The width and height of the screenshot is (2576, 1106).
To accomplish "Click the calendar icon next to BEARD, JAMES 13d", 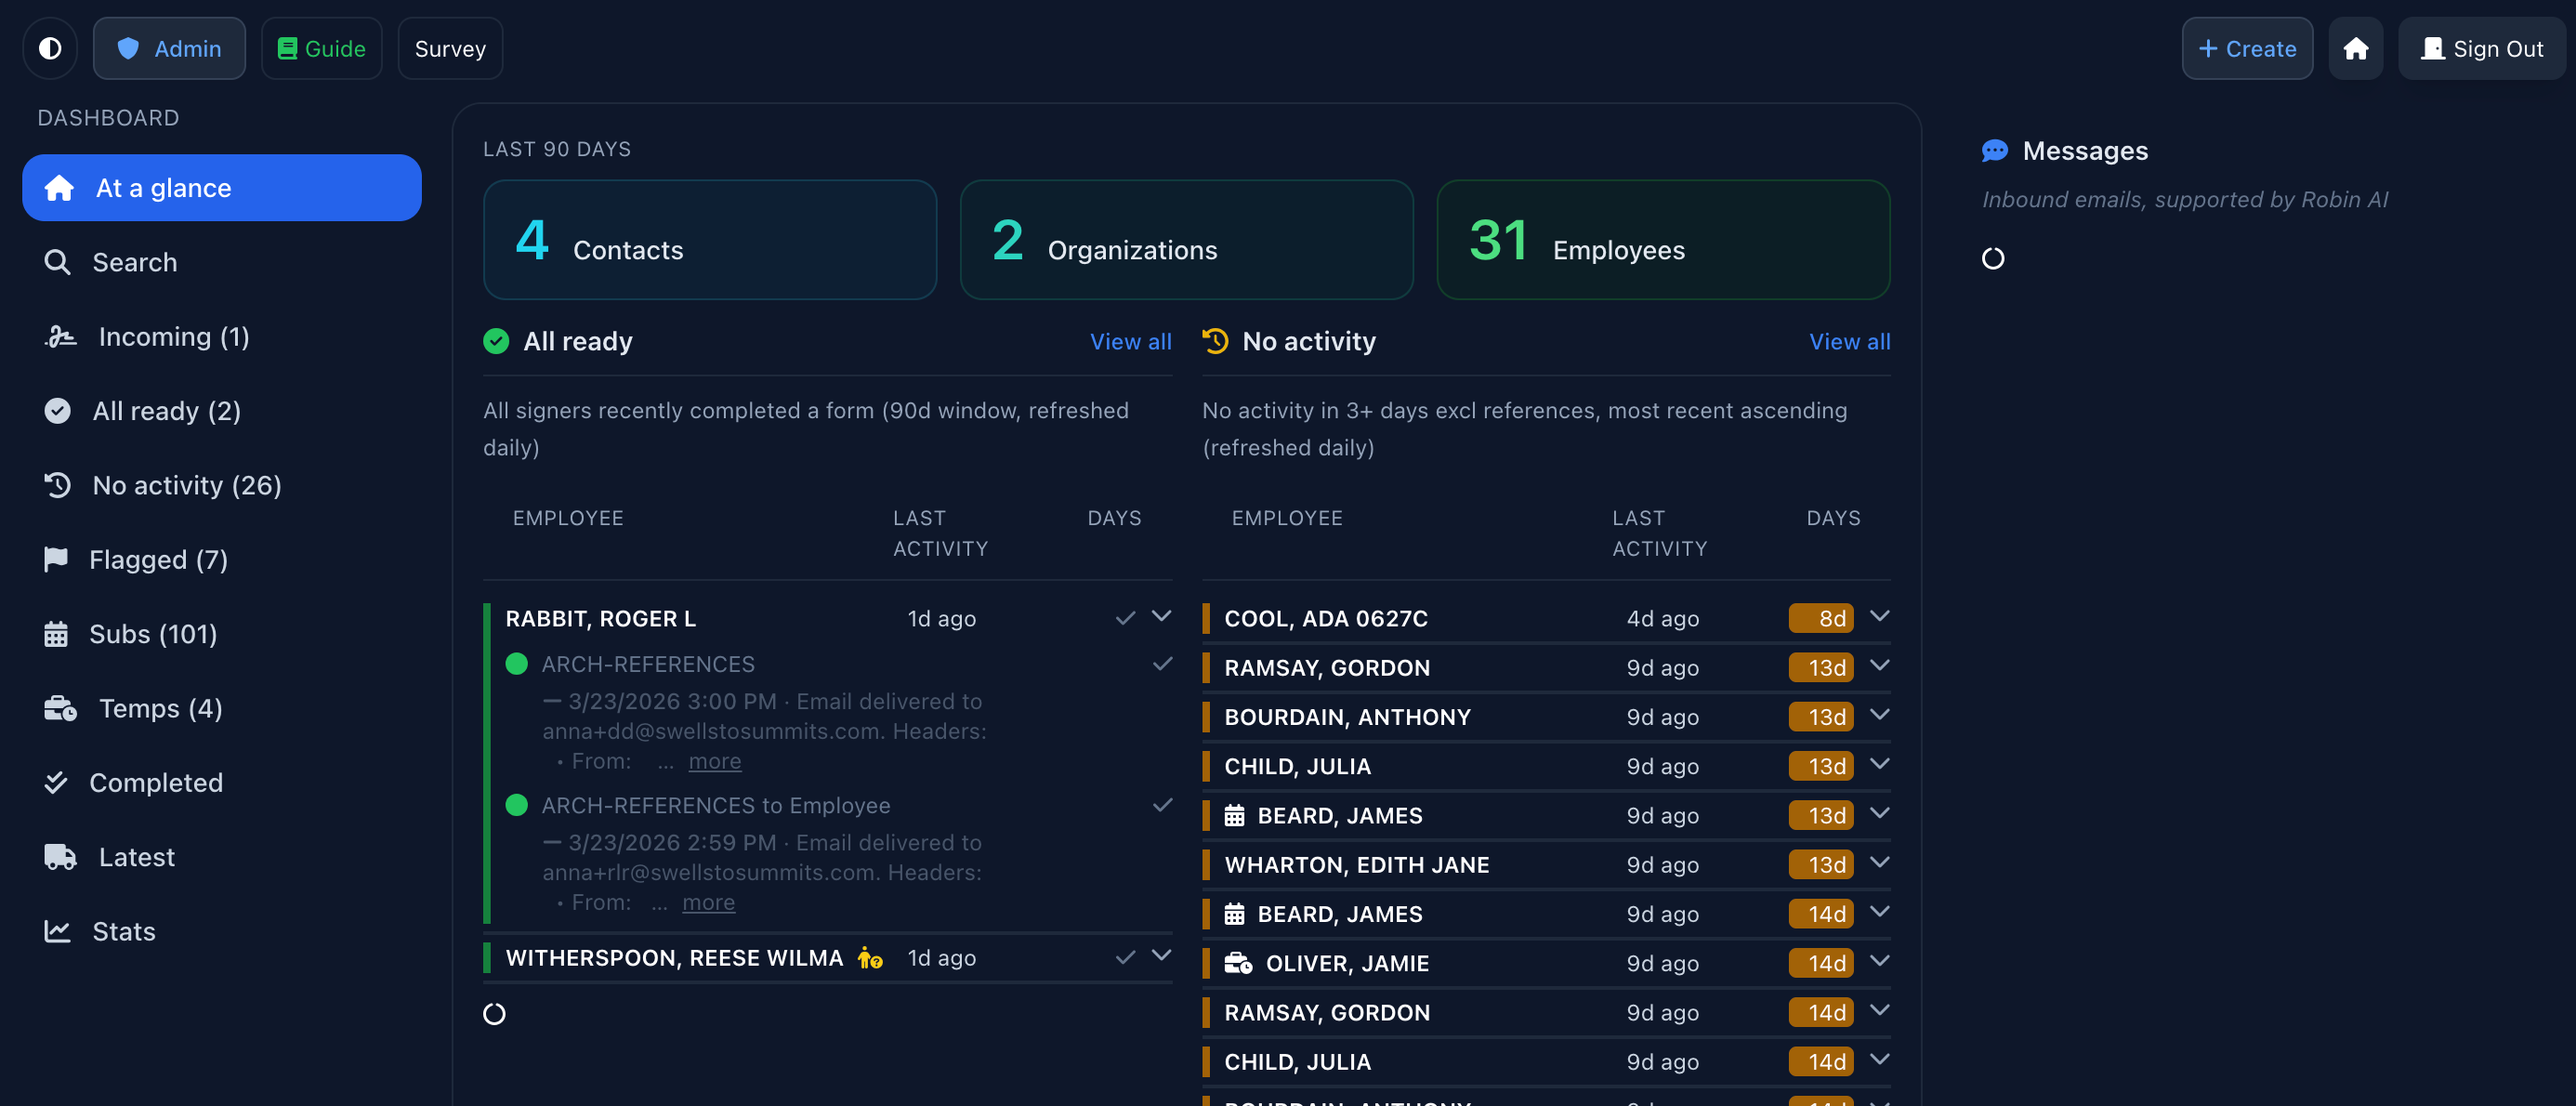I will [1234, 816].
